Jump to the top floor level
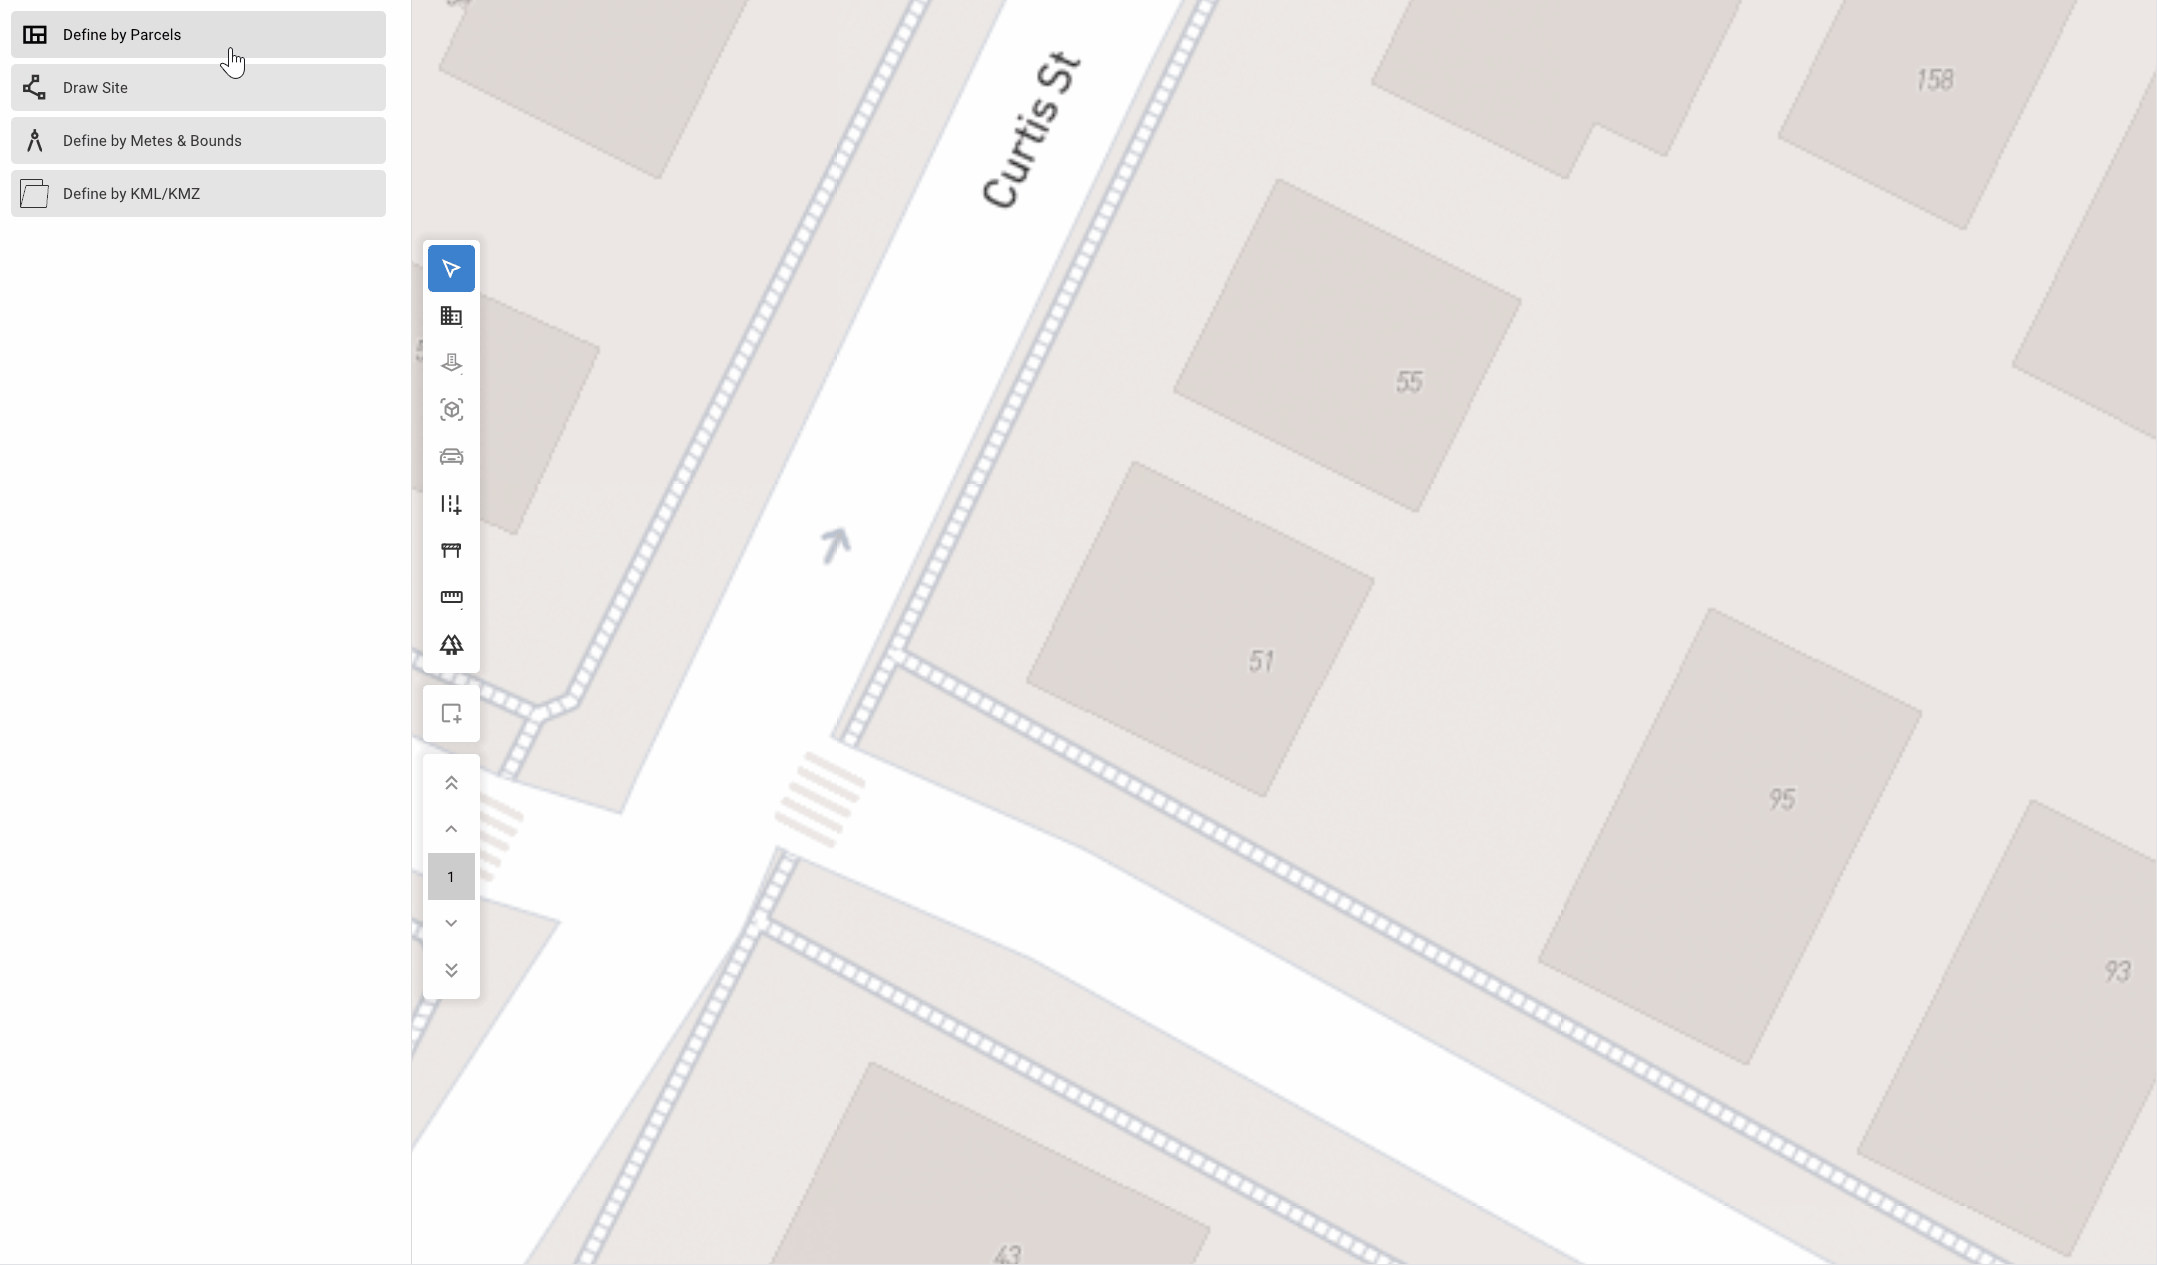The height and width of the screenshot is (1265, 2157). [451, 783]
